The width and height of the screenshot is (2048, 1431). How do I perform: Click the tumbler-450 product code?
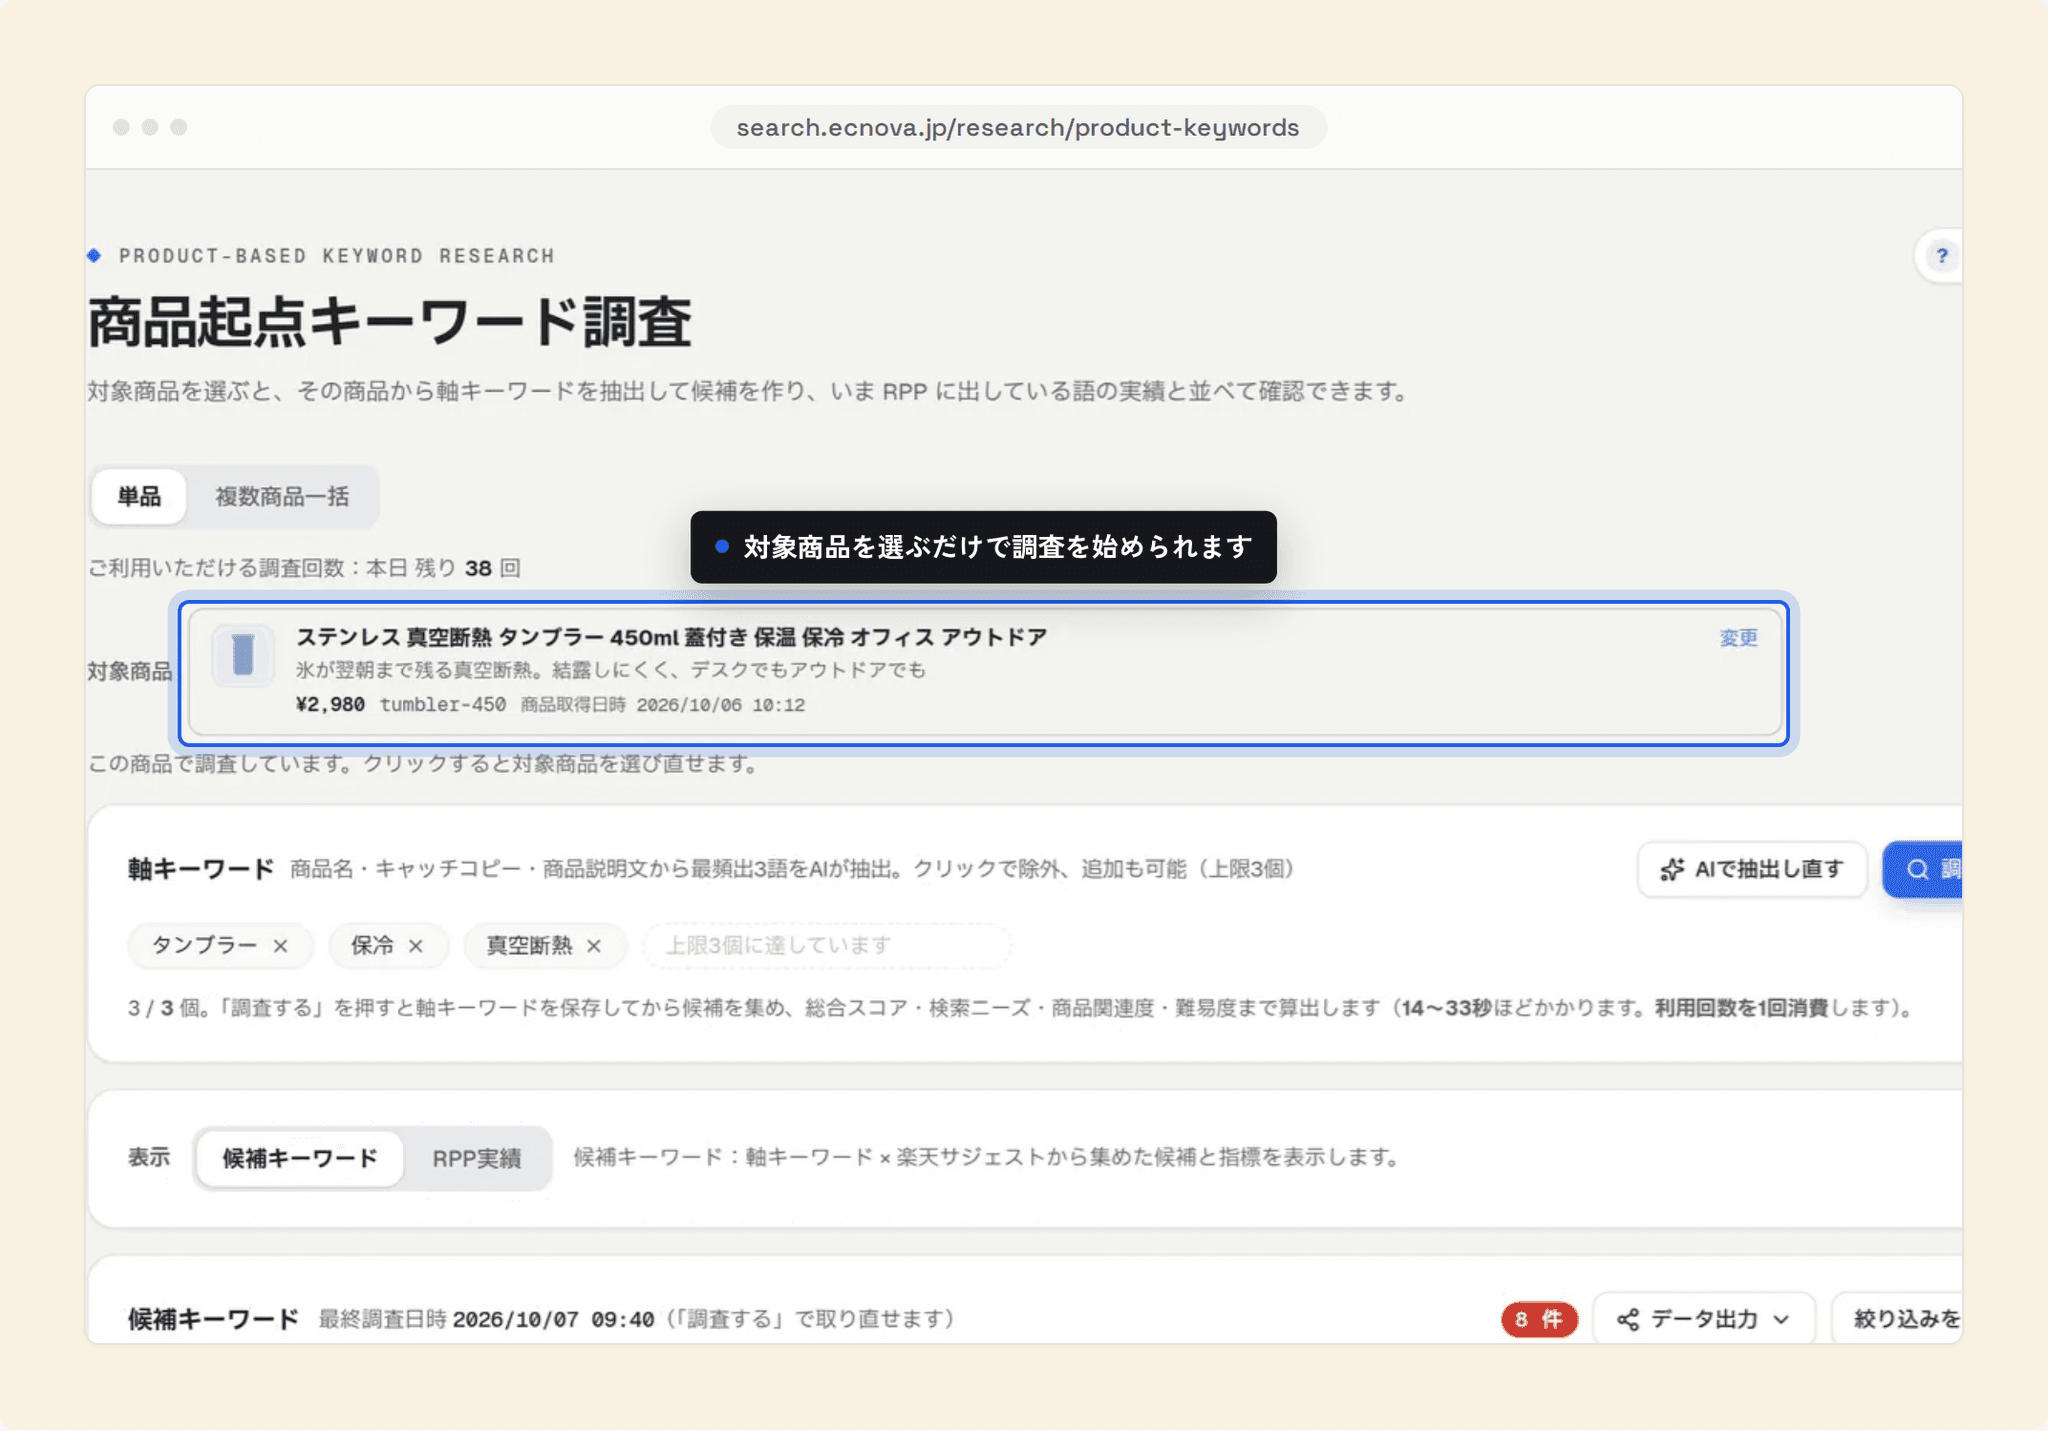[x=443, y=705]
